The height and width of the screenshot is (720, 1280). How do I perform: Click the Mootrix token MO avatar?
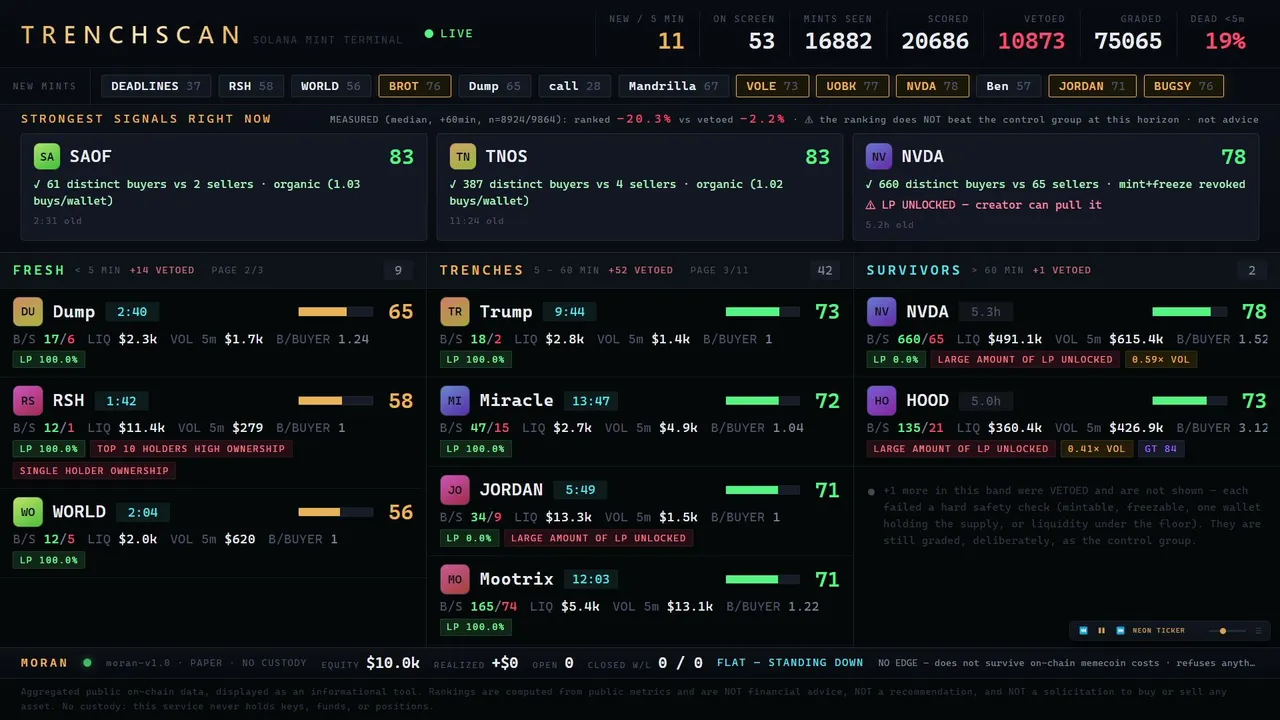455,579
